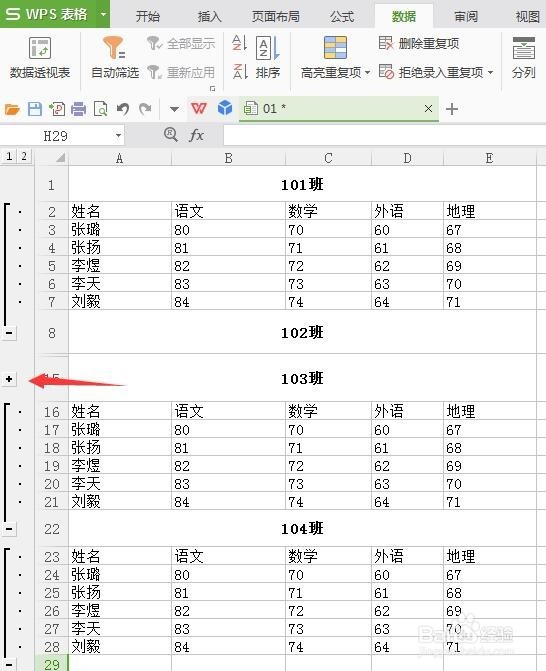This screenshot has height=671, width=546.
Task: Click the 重新应用 reapply filter button
Action: click(x=181, y=72)
